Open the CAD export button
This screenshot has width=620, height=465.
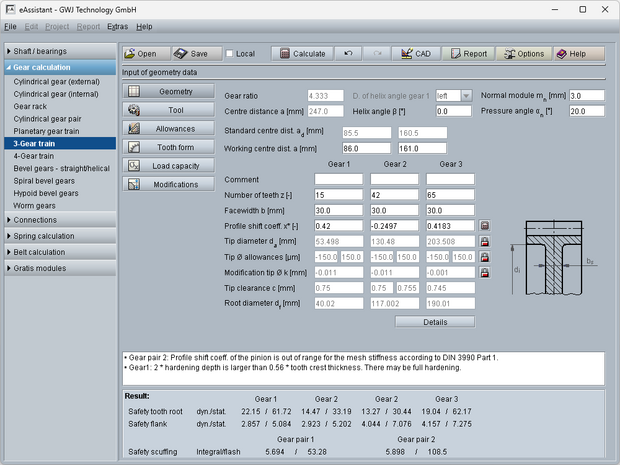415,53
